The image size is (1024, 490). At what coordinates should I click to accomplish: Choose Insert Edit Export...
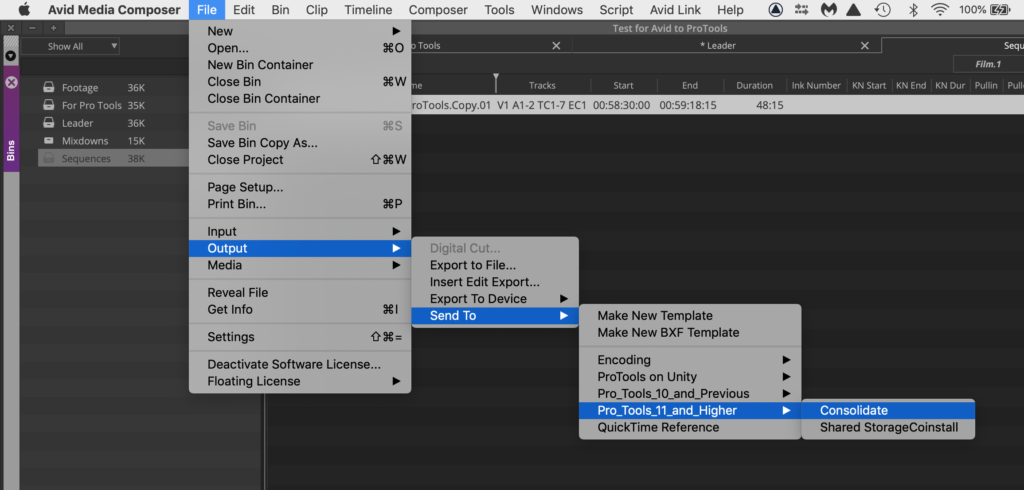(x=495, y=282)
